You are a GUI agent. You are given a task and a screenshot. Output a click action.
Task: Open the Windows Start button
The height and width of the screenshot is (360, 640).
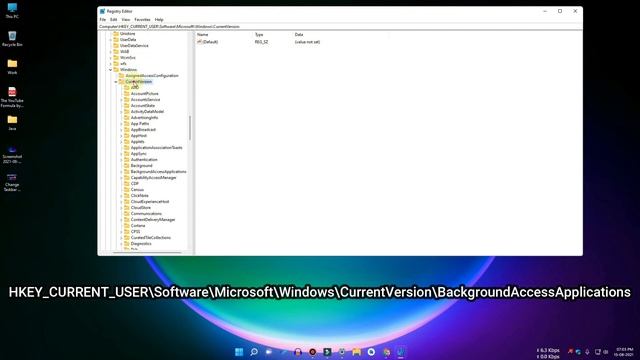click(x=239, y=352)
